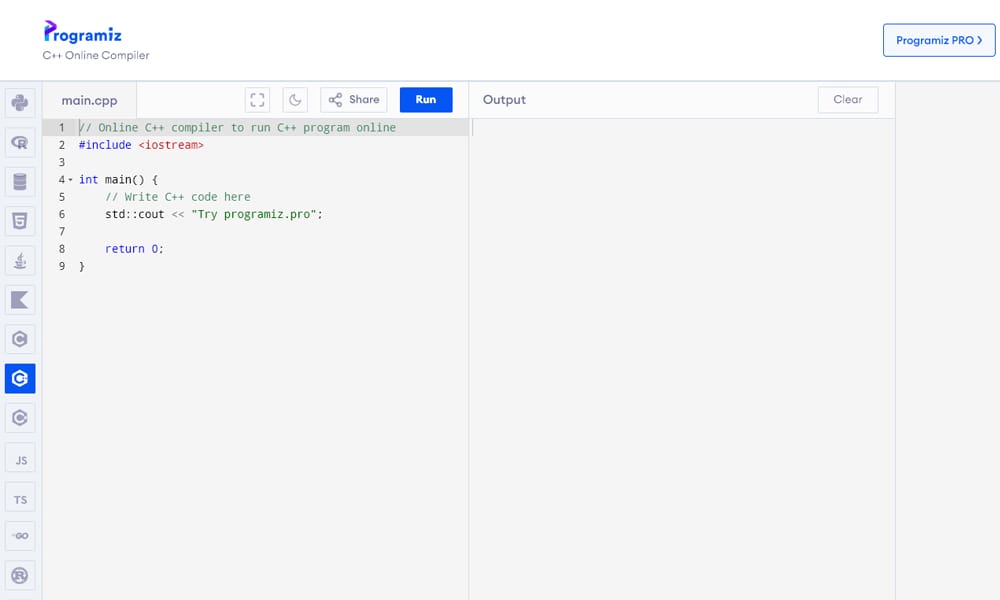Viewport: 1000px width, 600px height.
Task: Open the Go language compiler
Action: (20, 536)
